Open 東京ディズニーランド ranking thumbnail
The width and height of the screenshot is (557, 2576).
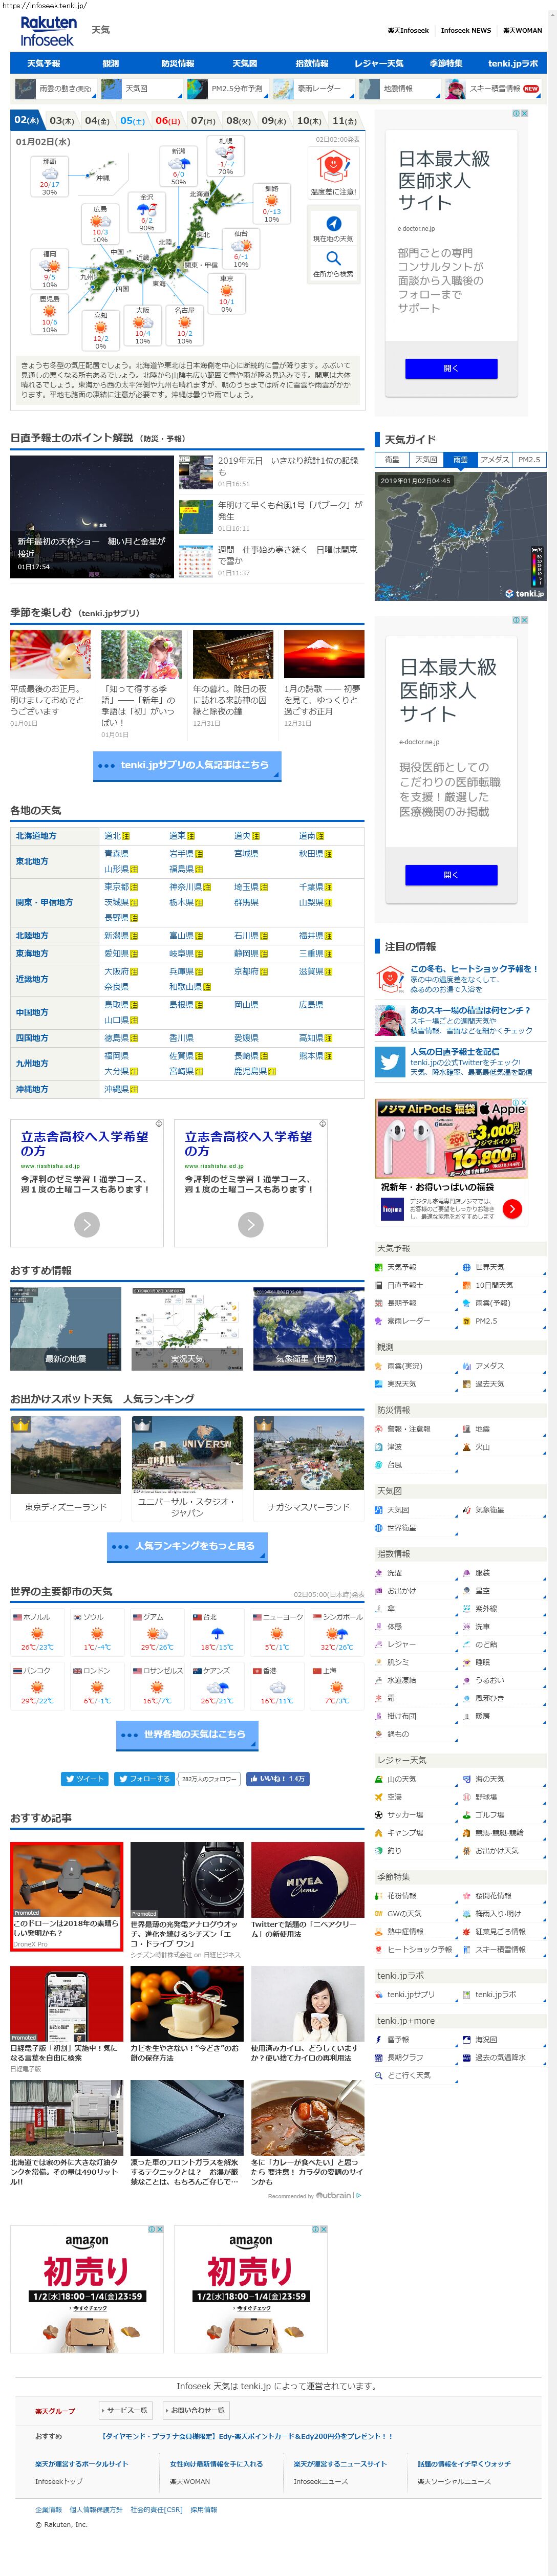tap(66, 1456)
